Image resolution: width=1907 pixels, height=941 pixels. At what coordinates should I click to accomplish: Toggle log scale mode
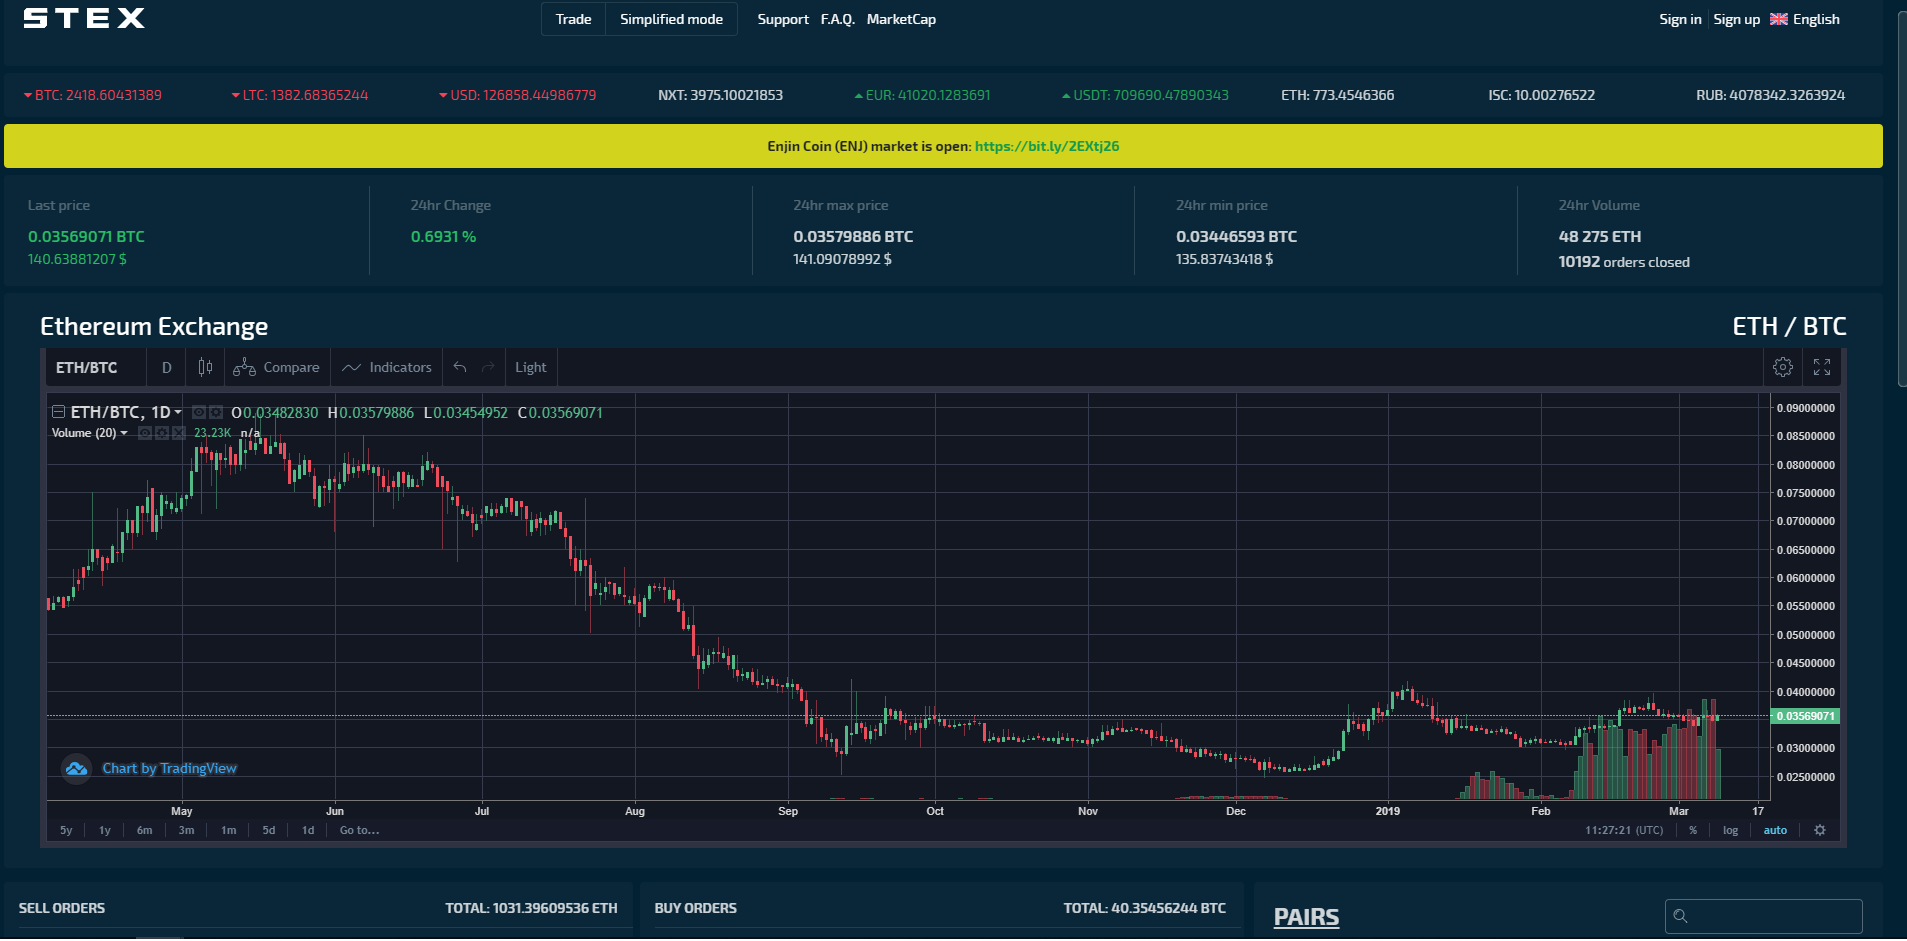point(1730,830)
